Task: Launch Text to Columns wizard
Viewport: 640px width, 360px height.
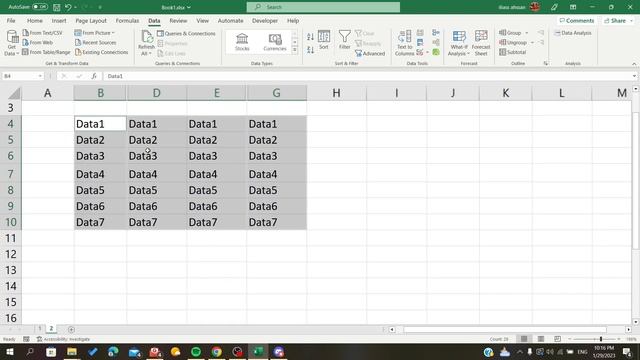Action: tap(404, 43)
